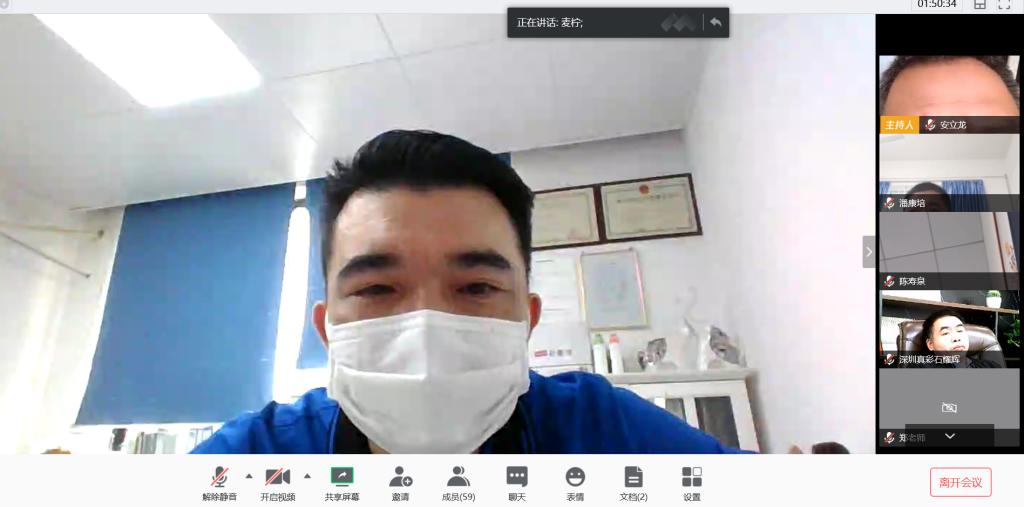Open the 表情 emoji reactions
This screenshot has width=1024, height=507.
tap(575, 478)
